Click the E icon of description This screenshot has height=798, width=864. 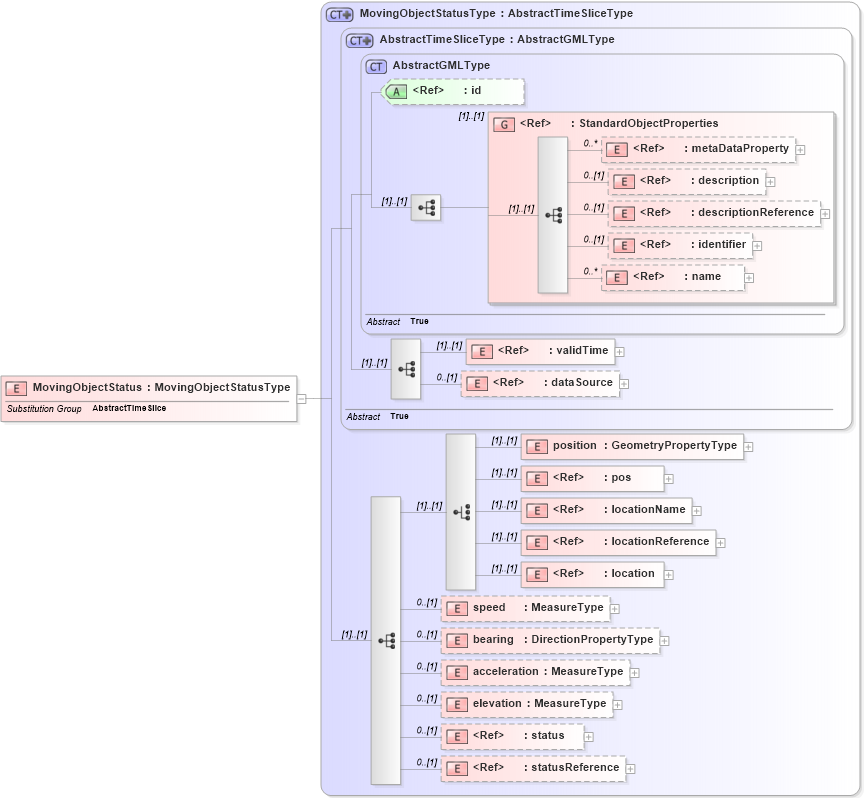pos(624,182)
